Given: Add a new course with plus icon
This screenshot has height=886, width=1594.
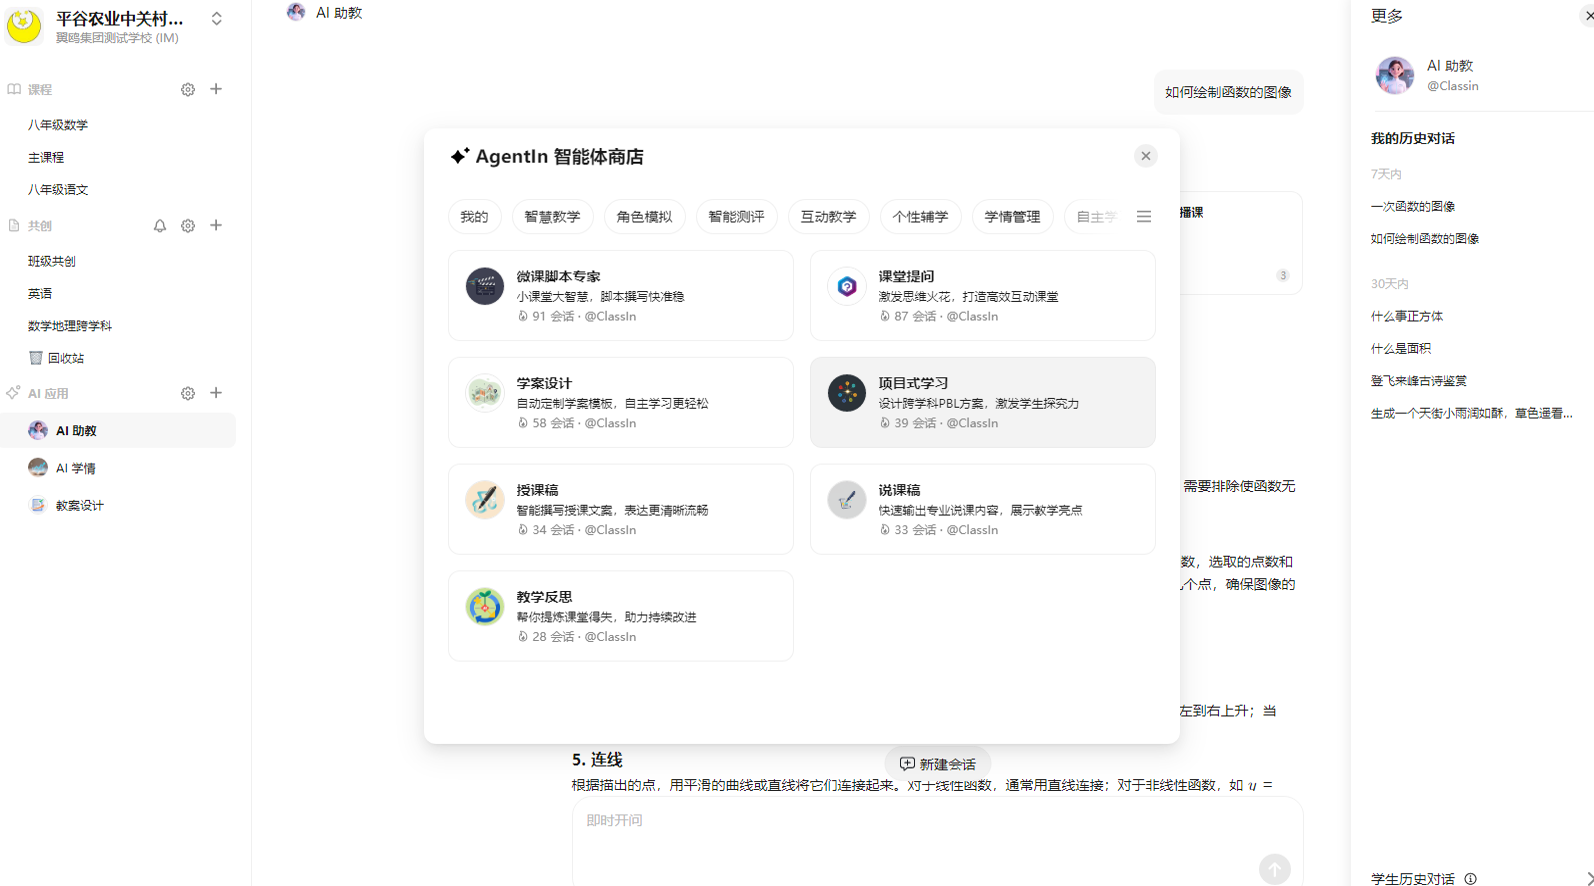Looking at the screenshot, I should 216,89.
